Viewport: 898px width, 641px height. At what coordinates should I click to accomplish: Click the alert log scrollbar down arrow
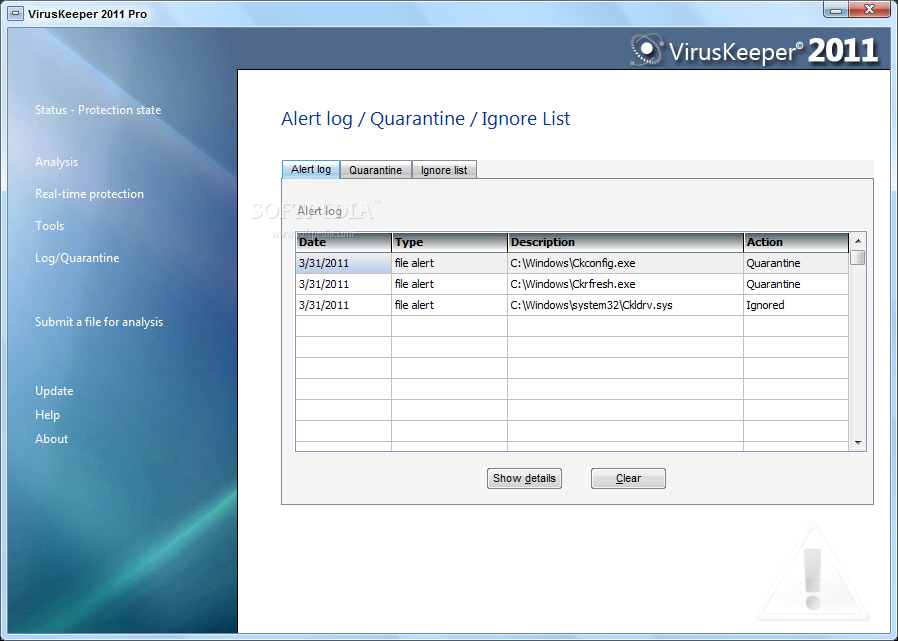[857, 442]
